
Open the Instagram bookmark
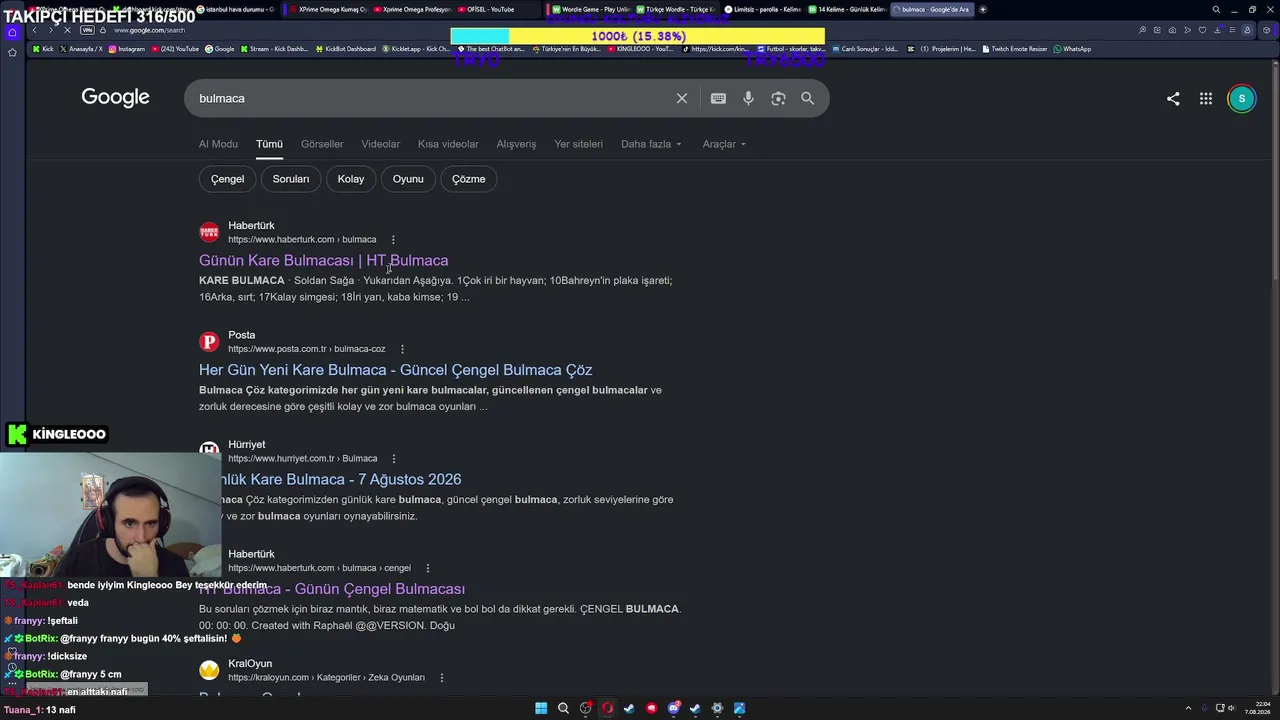pyautogui.click(x=127, y=49)
